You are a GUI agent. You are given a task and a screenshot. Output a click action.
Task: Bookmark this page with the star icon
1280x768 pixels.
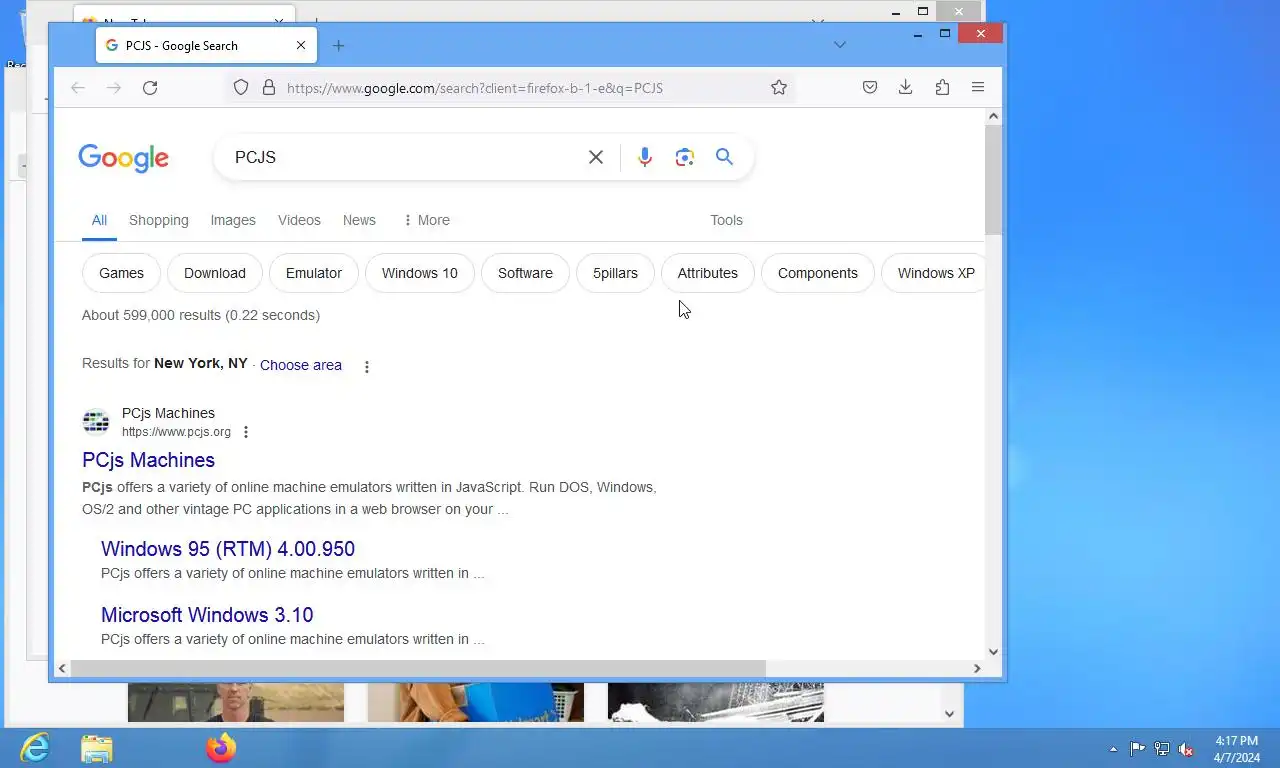click(x=779, y=88)
